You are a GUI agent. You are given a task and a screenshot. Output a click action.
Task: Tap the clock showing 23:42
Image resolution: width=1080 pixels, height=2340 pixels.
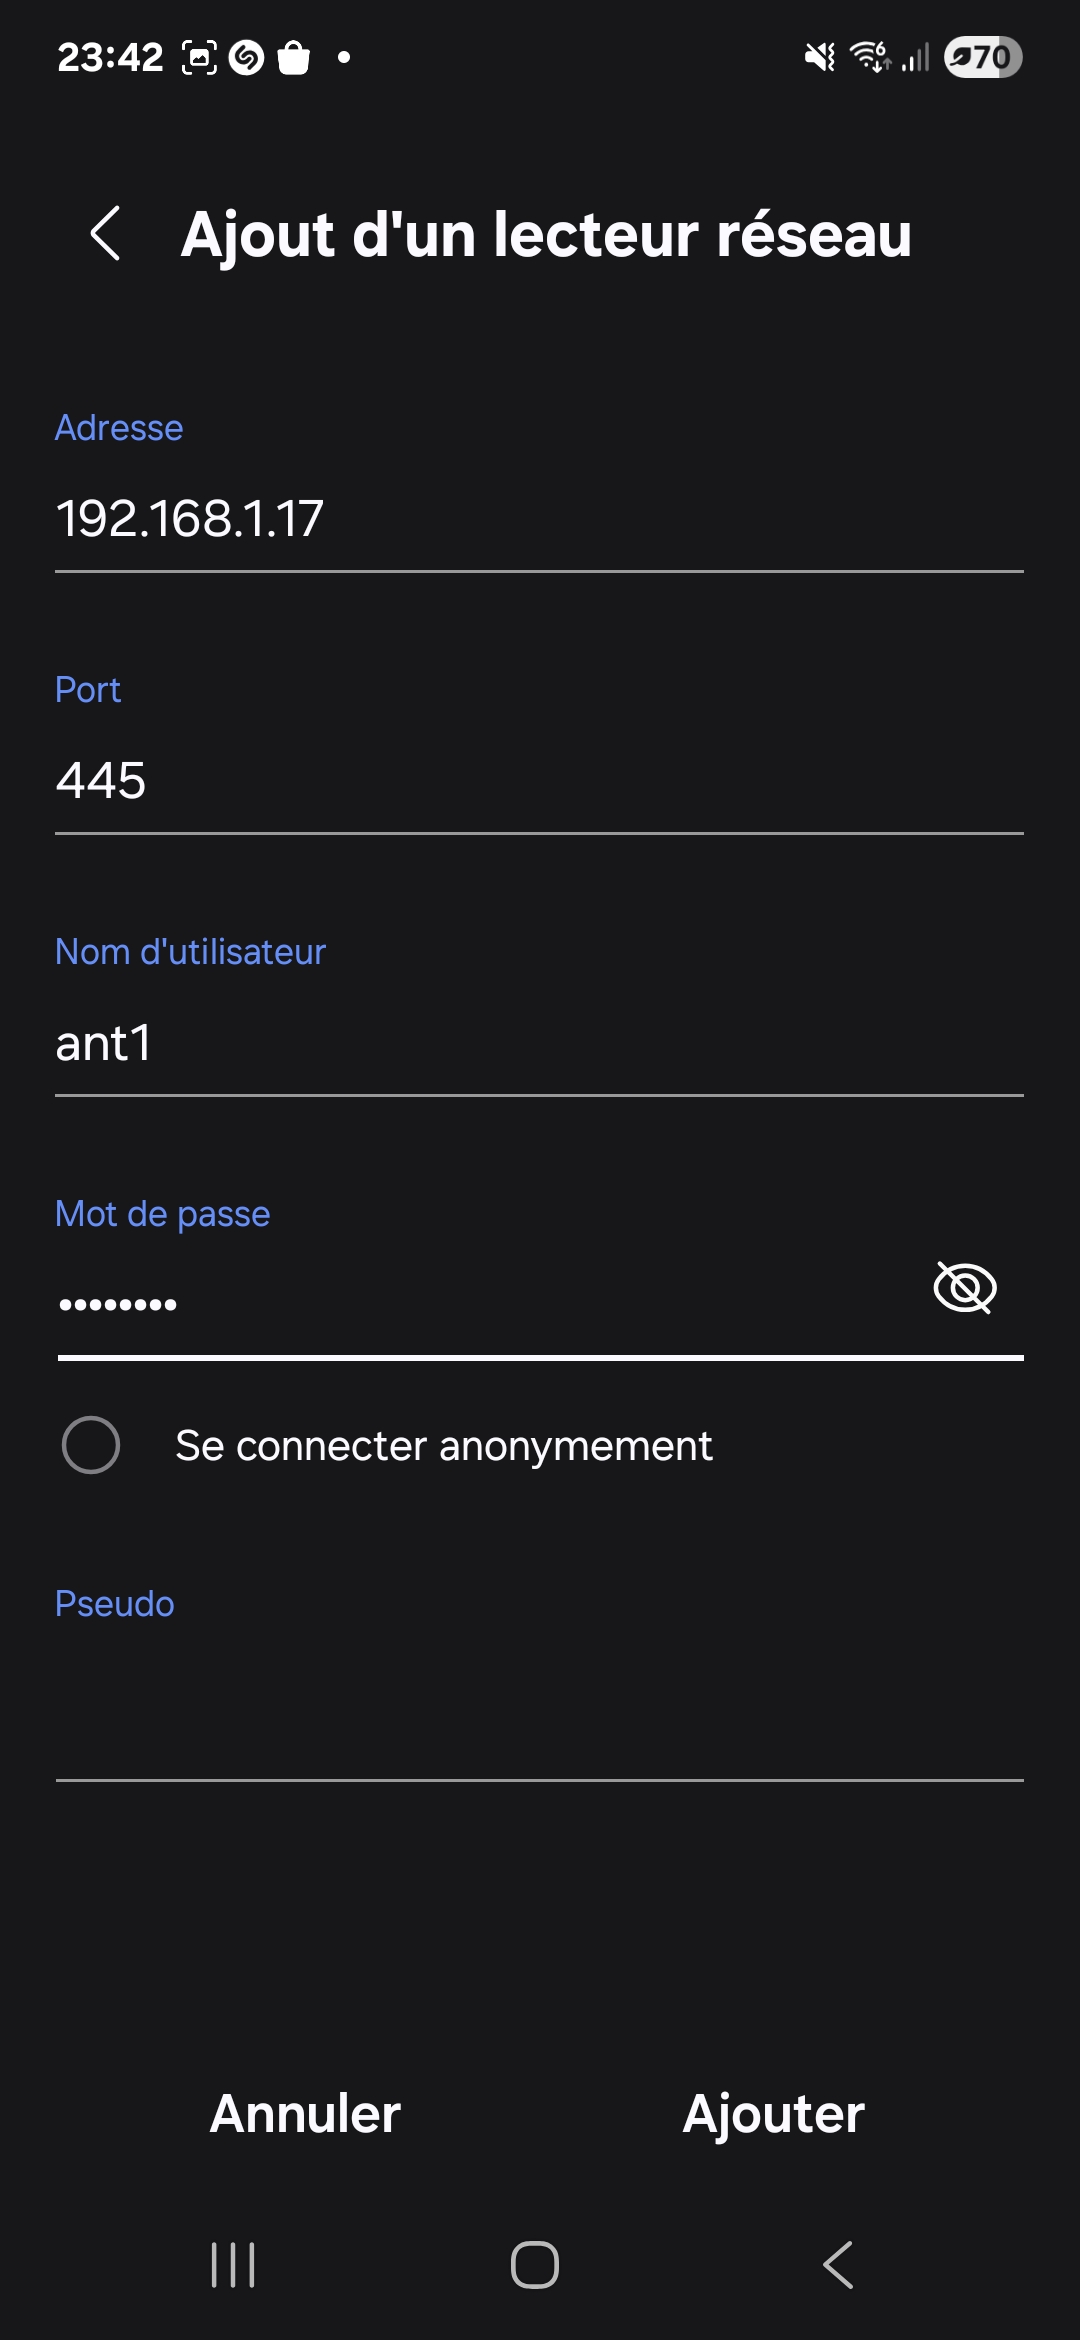coord(110,57)
